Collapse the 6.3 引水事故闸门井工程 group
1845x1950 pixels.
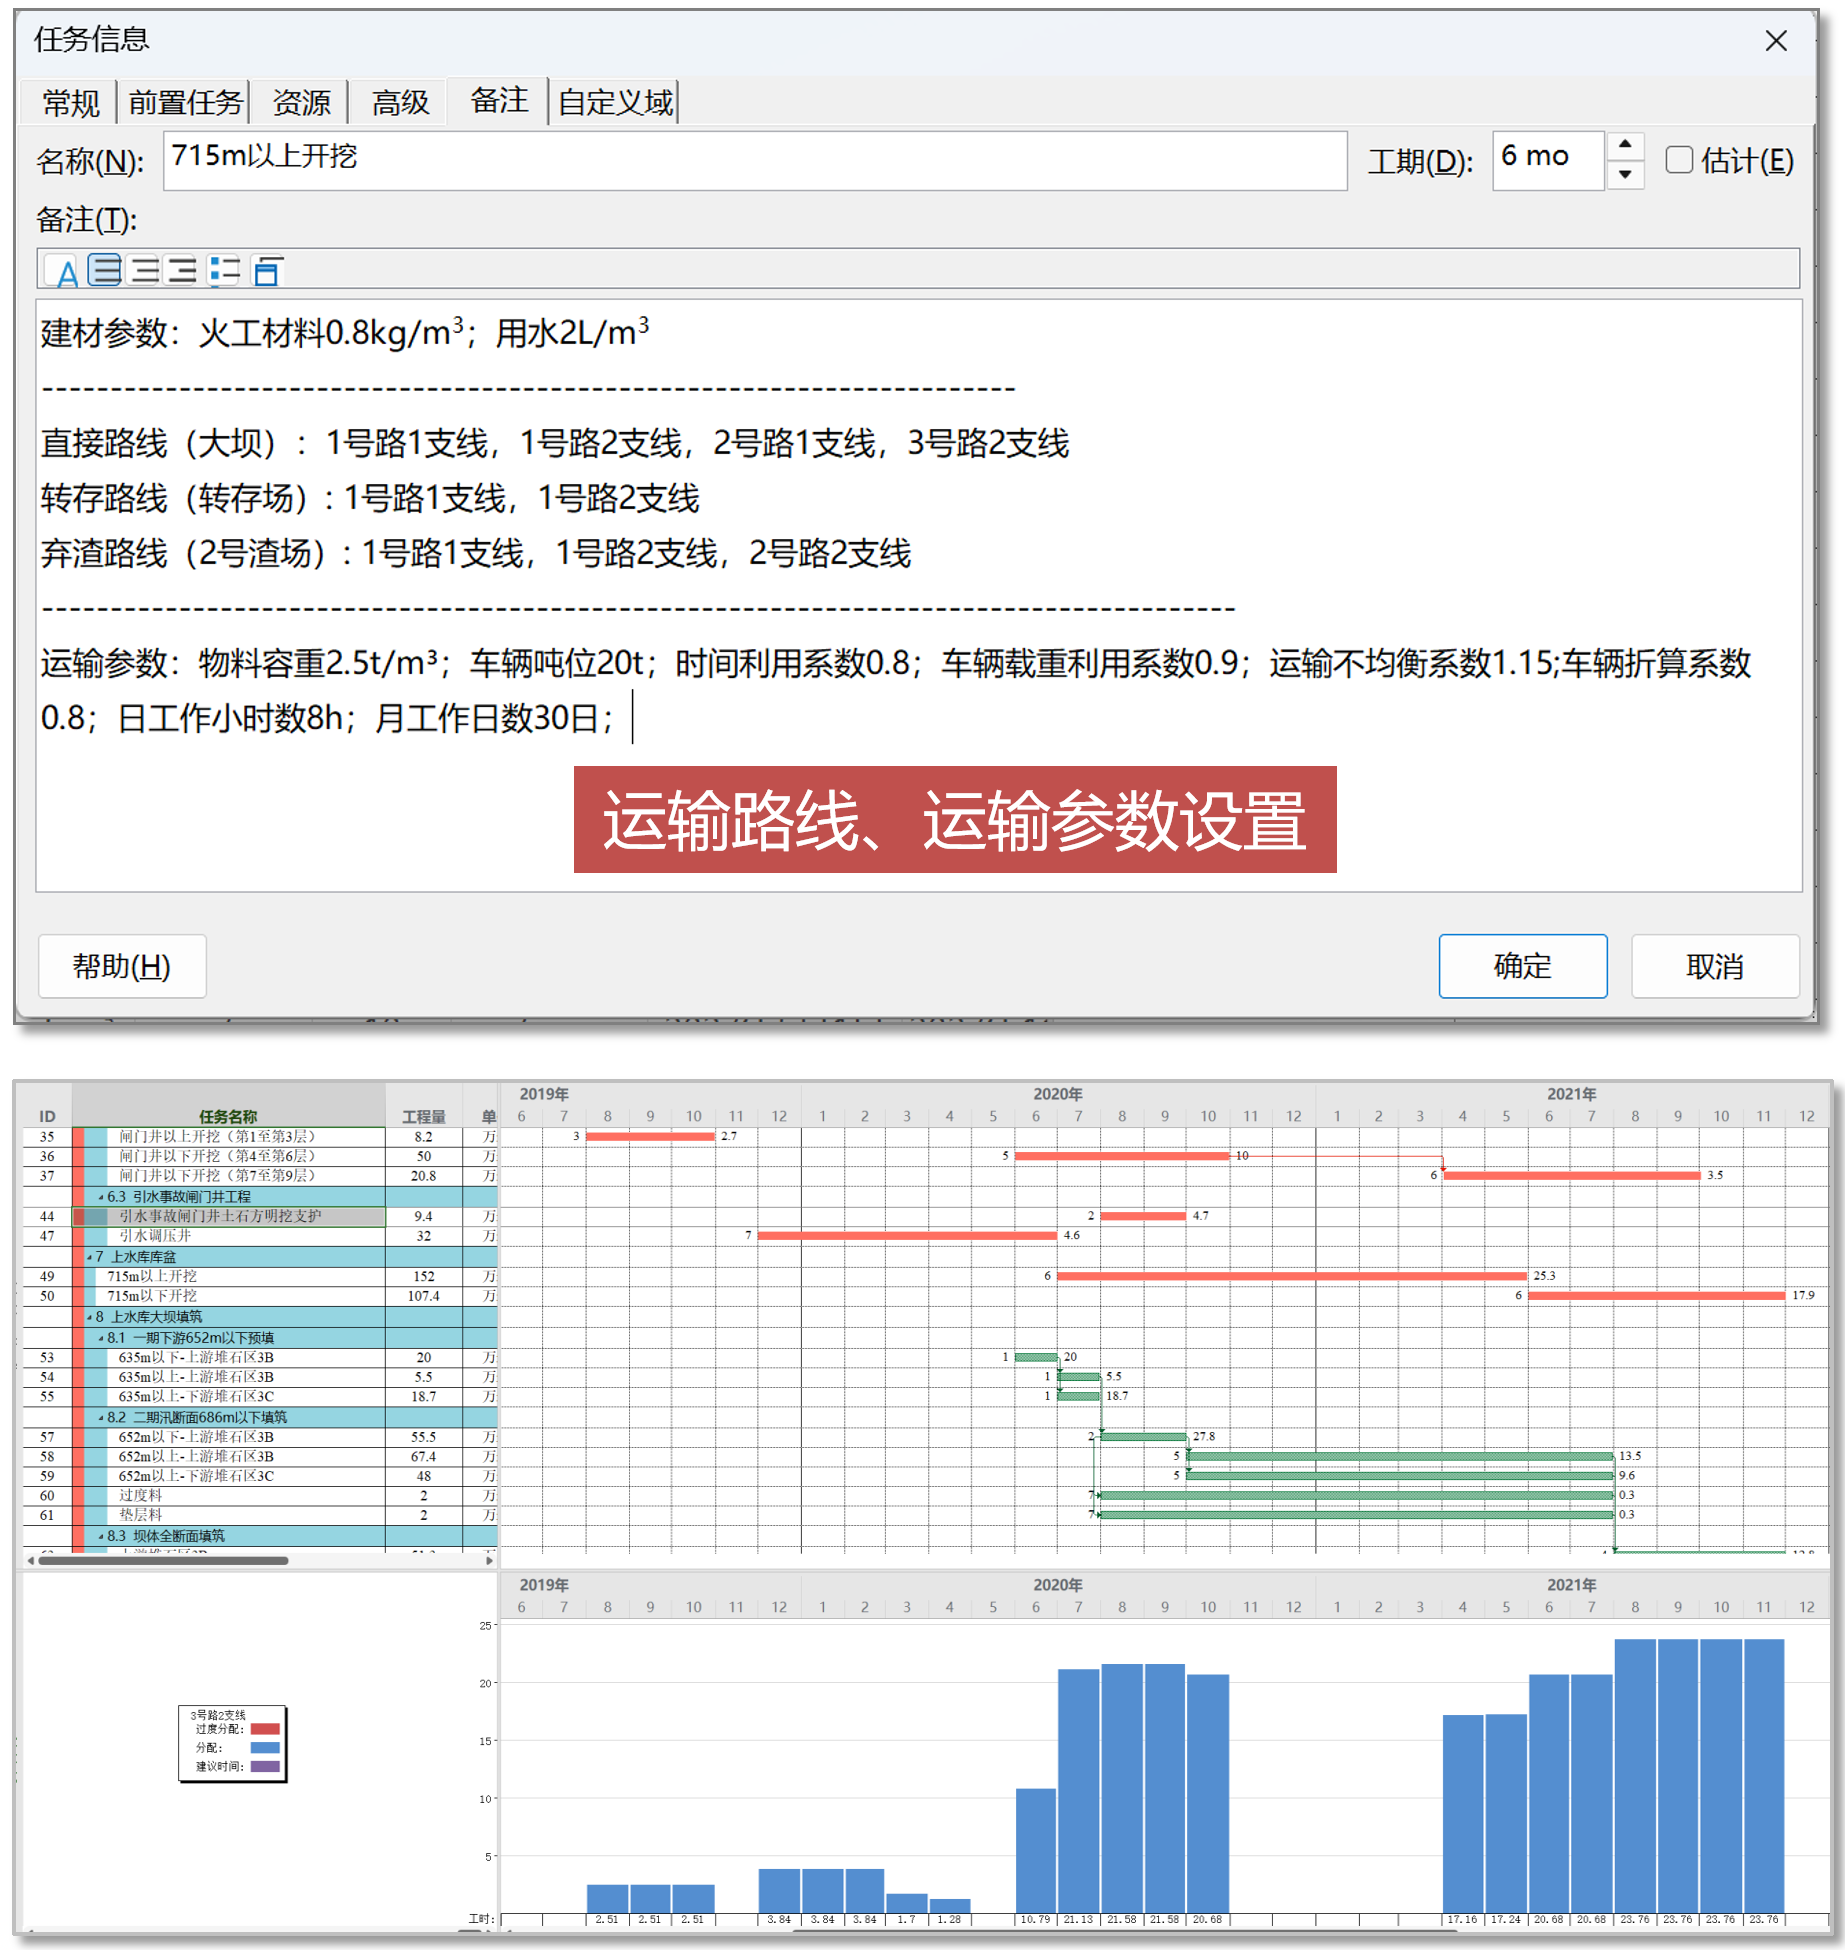coord(101,1197)
